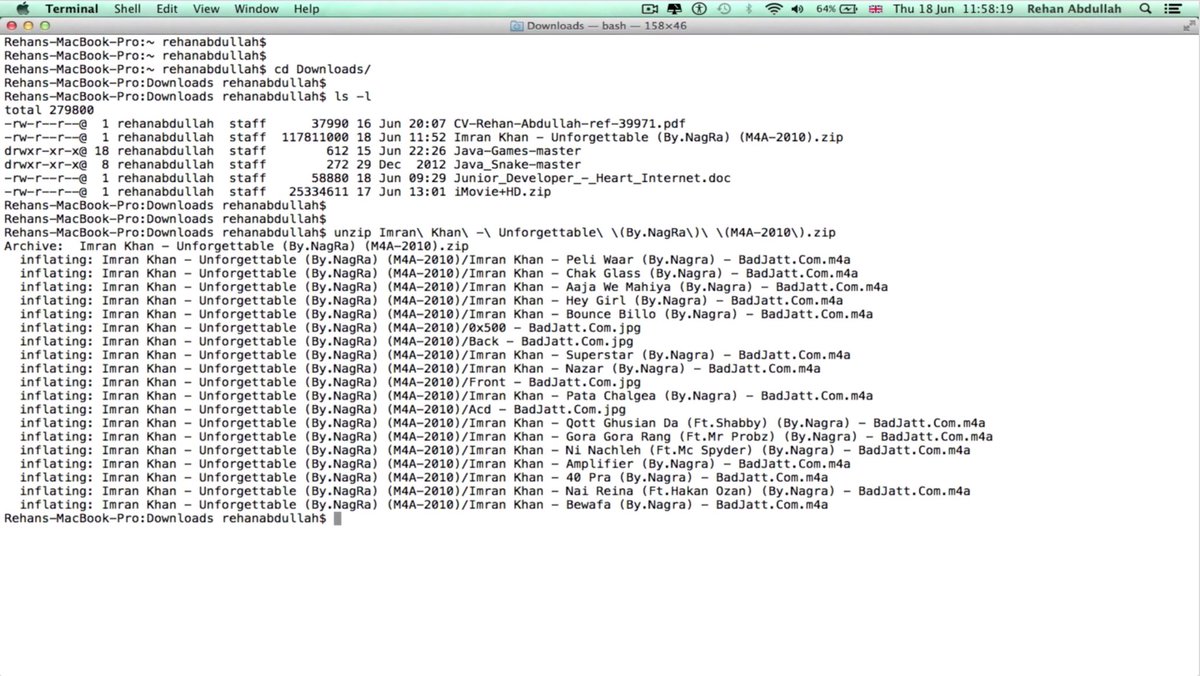This screenshot has height=676, width=1200.
Task: Minimize the Terminal window with yellow button
Action: [28, 26]
